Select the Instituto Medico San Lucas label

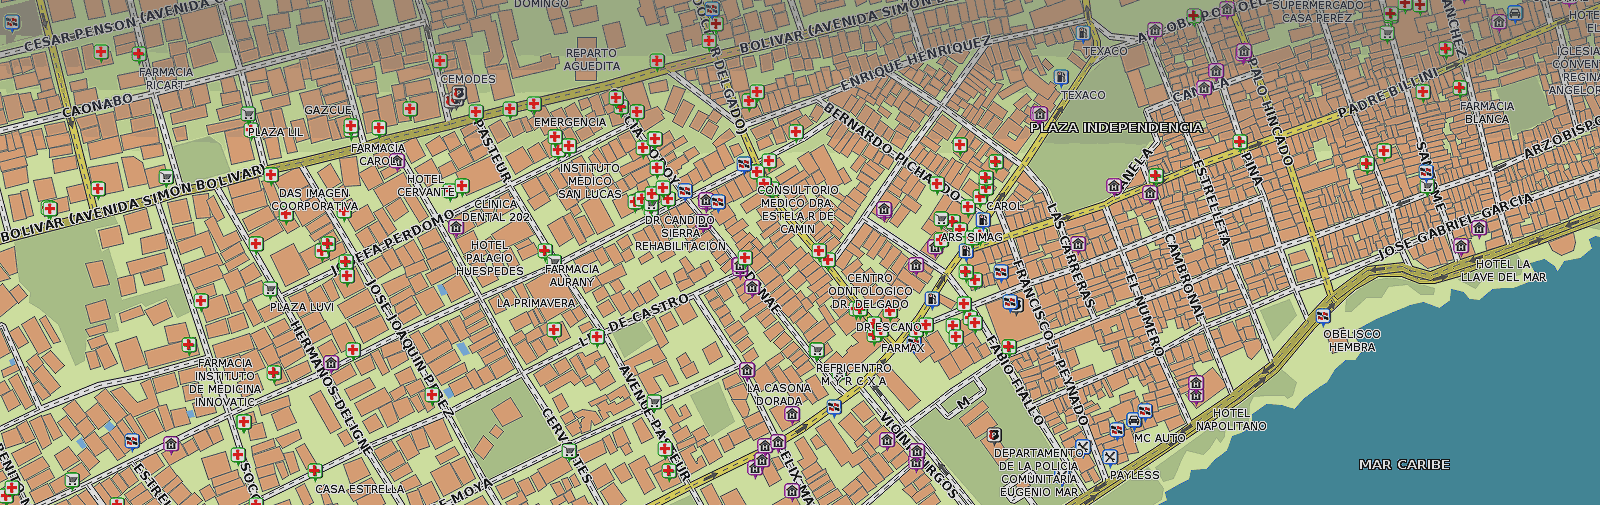pyautogui.click(x=589, y=181)
